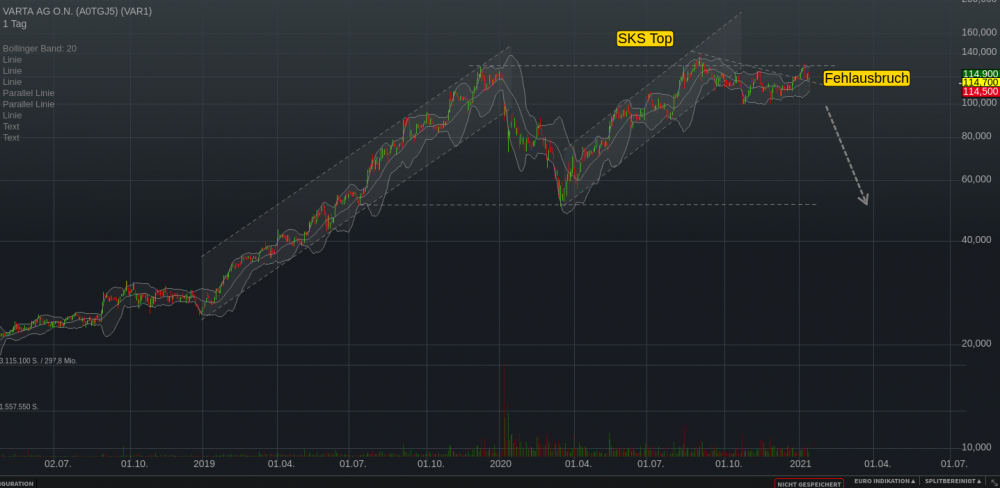Screen dimensions: 1000x488
Task: Select the first Text entry in list
Action: click(11, 126)
